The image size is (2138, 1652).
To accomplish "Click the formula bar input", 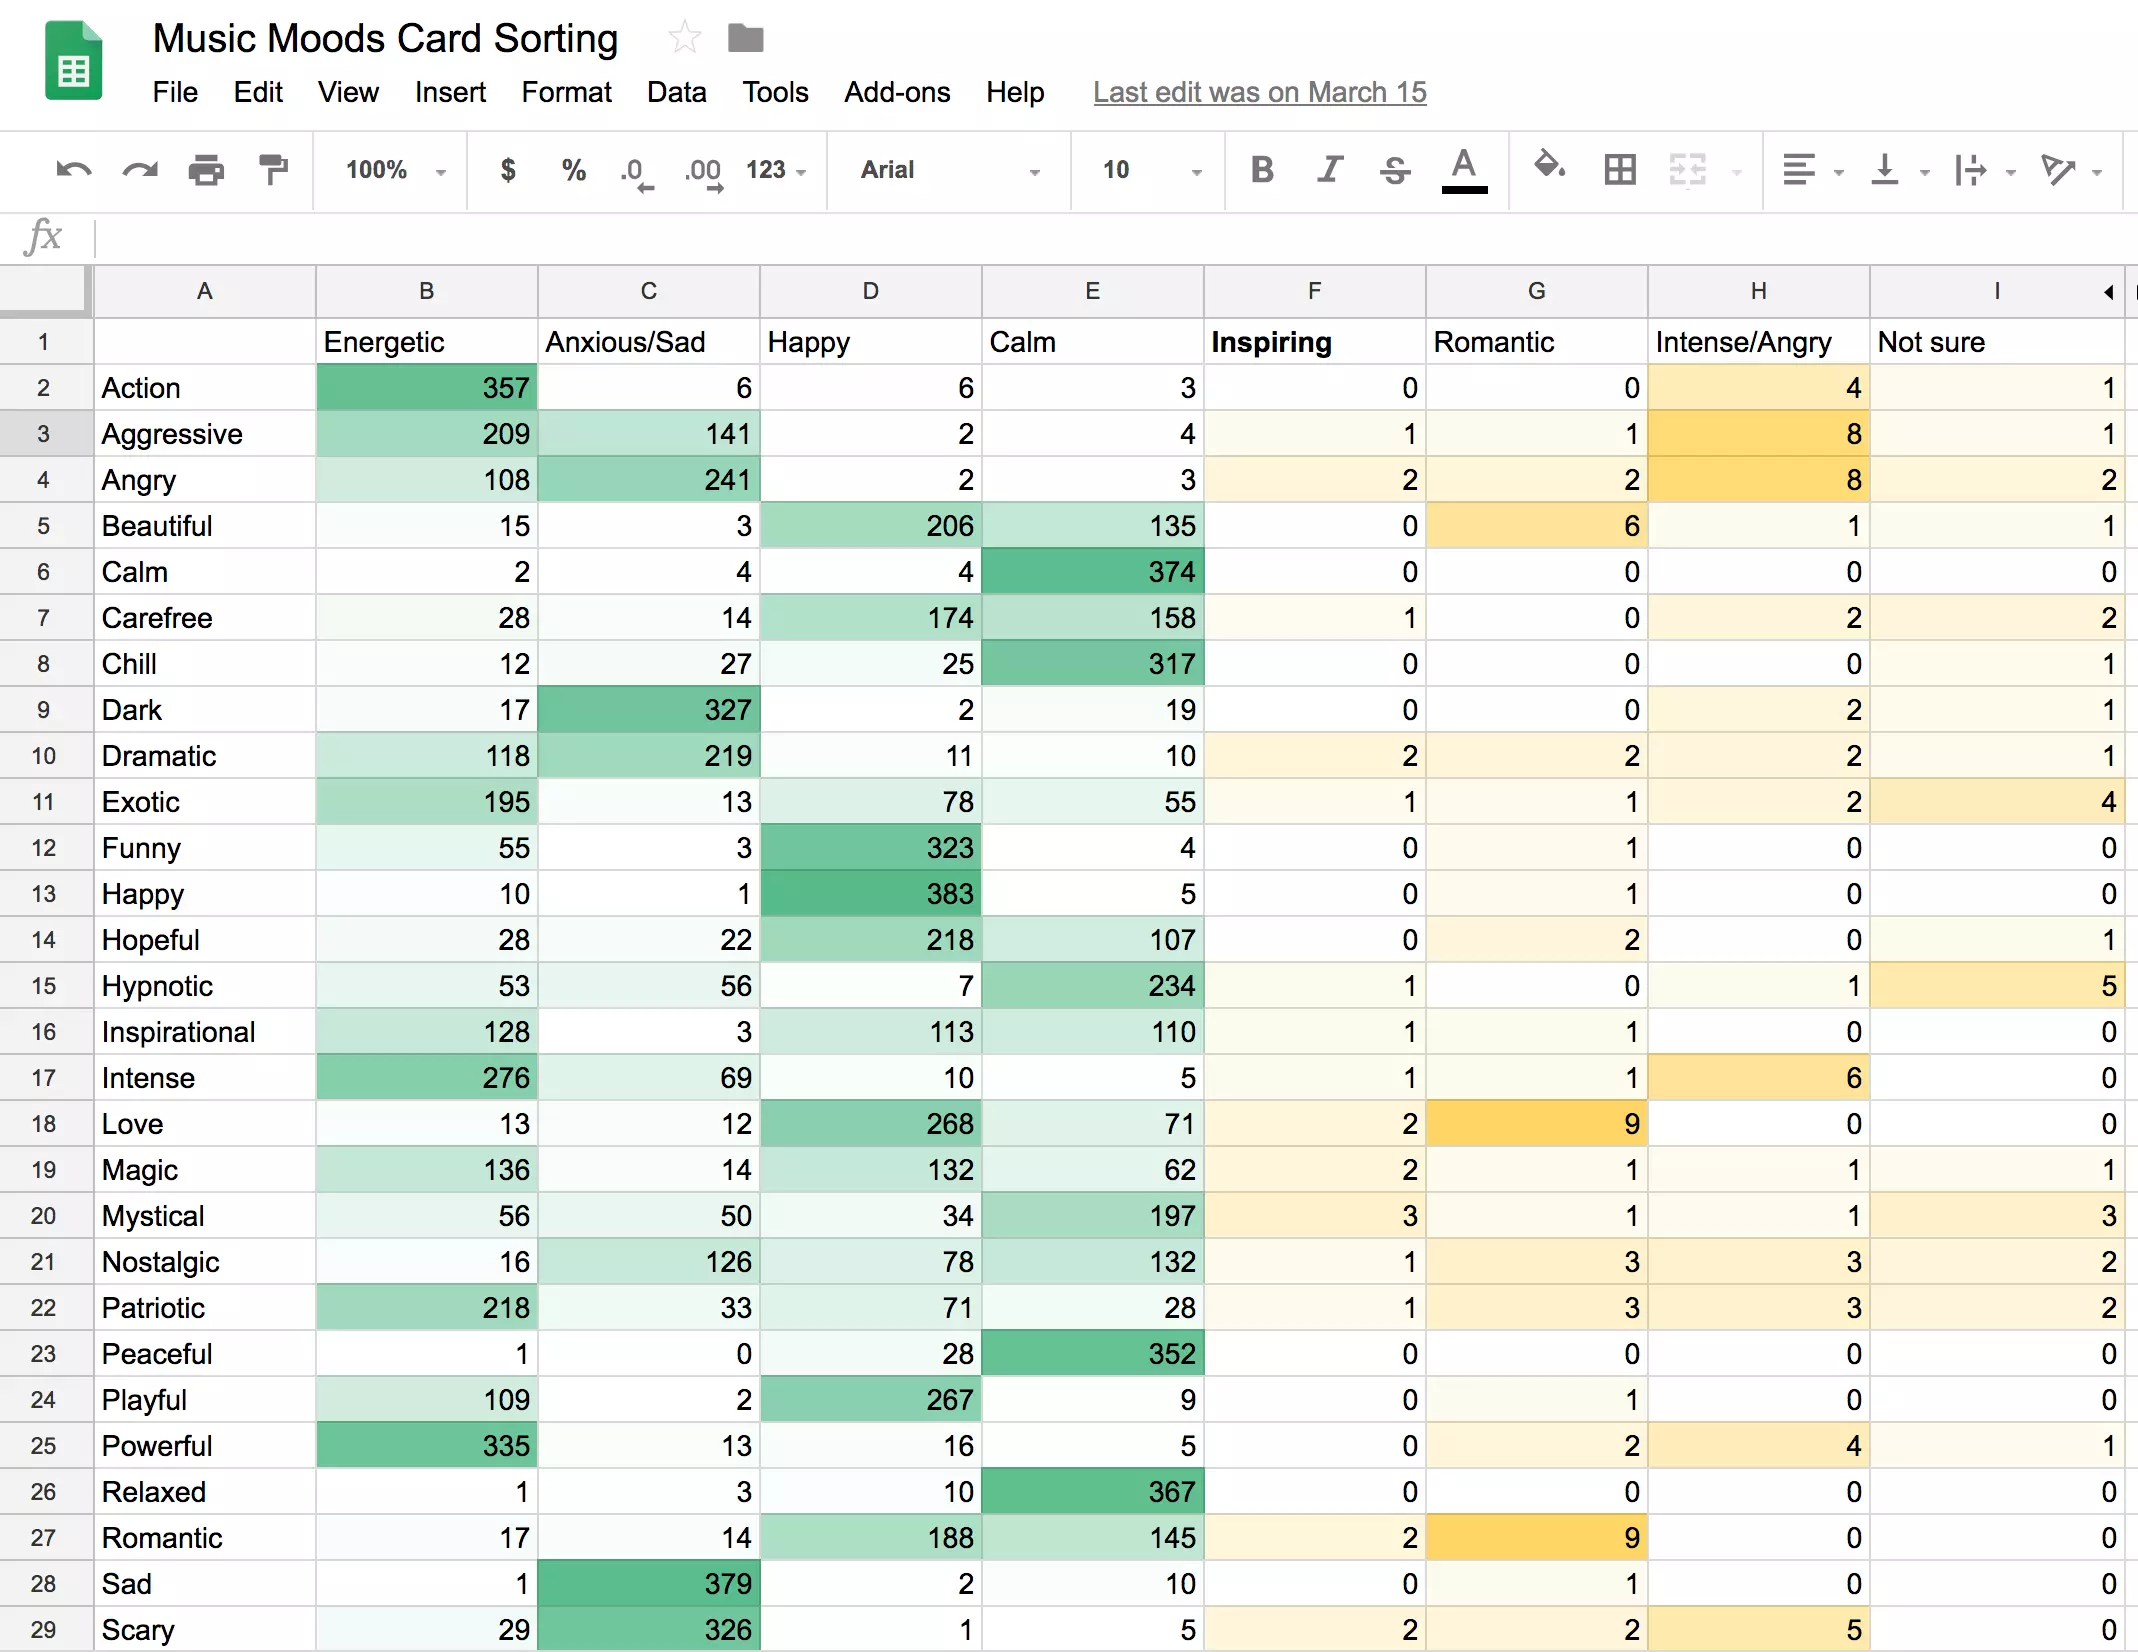I will click(1100, 238).
